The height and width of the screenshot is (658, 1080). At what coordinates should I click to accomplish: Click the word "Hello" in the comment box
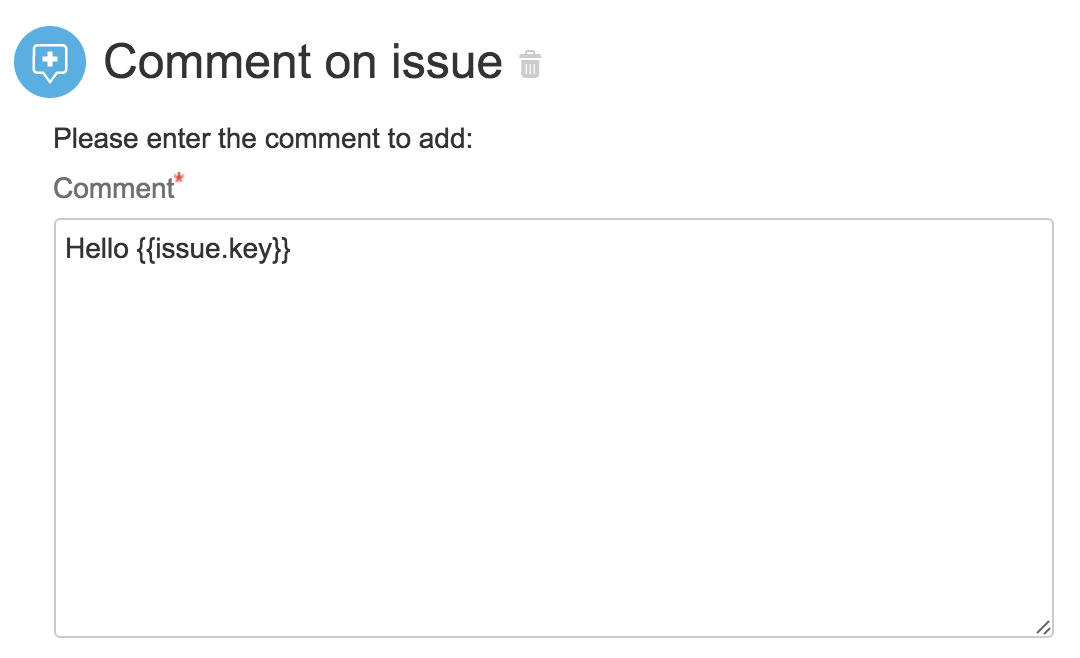click(x=96, y=248)
